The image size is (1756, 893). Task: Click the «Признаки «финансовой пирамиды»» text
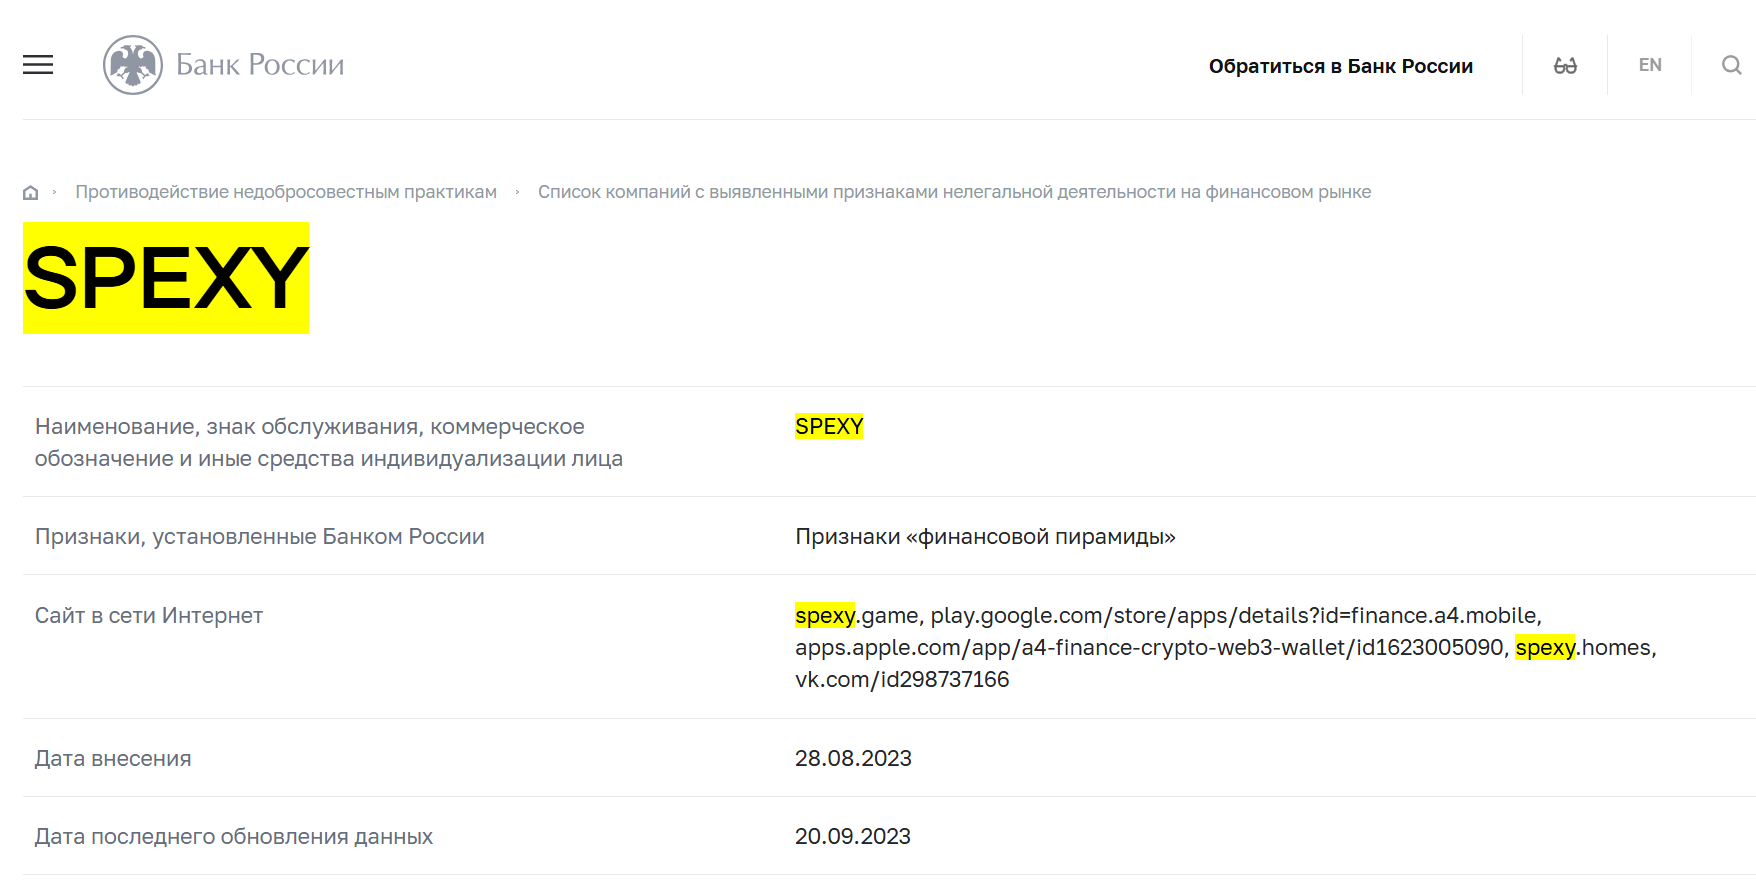click(985, 537)
